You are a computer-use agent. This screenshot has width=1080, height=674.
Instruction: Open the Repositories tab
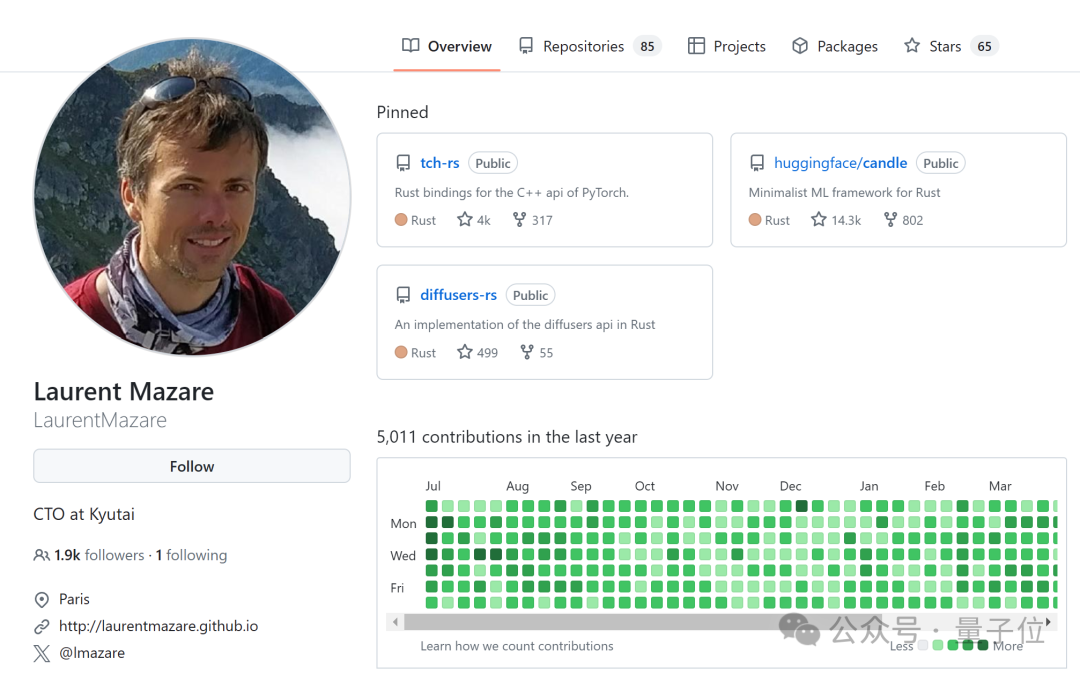pos(583,46)
